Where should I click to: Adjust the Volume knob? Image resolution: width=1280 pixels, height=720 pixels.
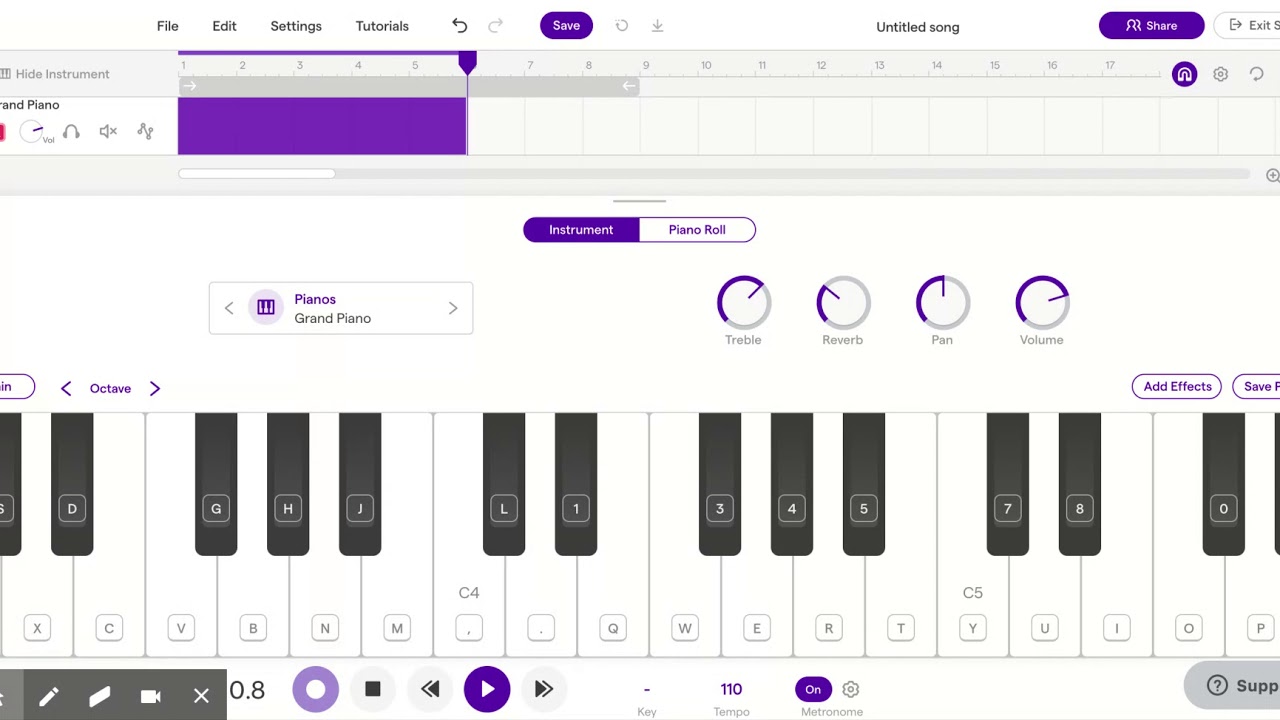point(1042,302)
